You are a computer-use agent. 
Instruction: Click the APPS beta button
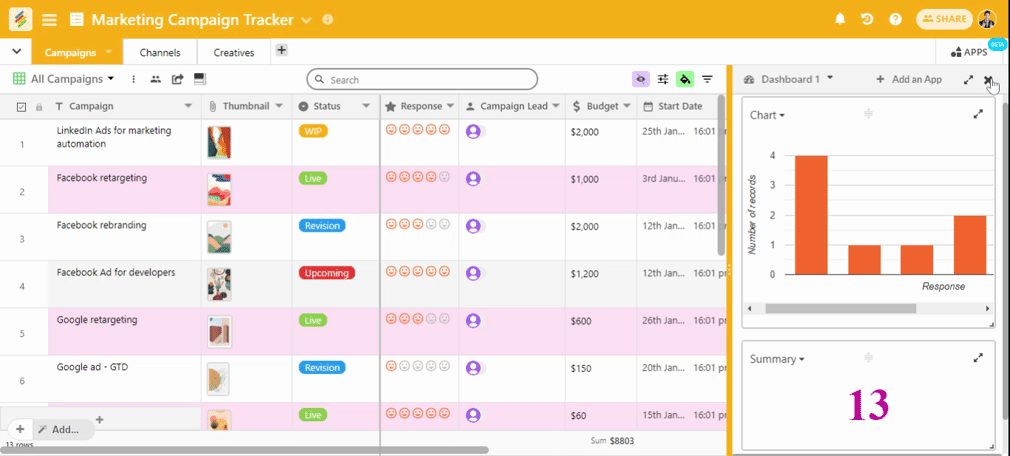tap(969, 52)
